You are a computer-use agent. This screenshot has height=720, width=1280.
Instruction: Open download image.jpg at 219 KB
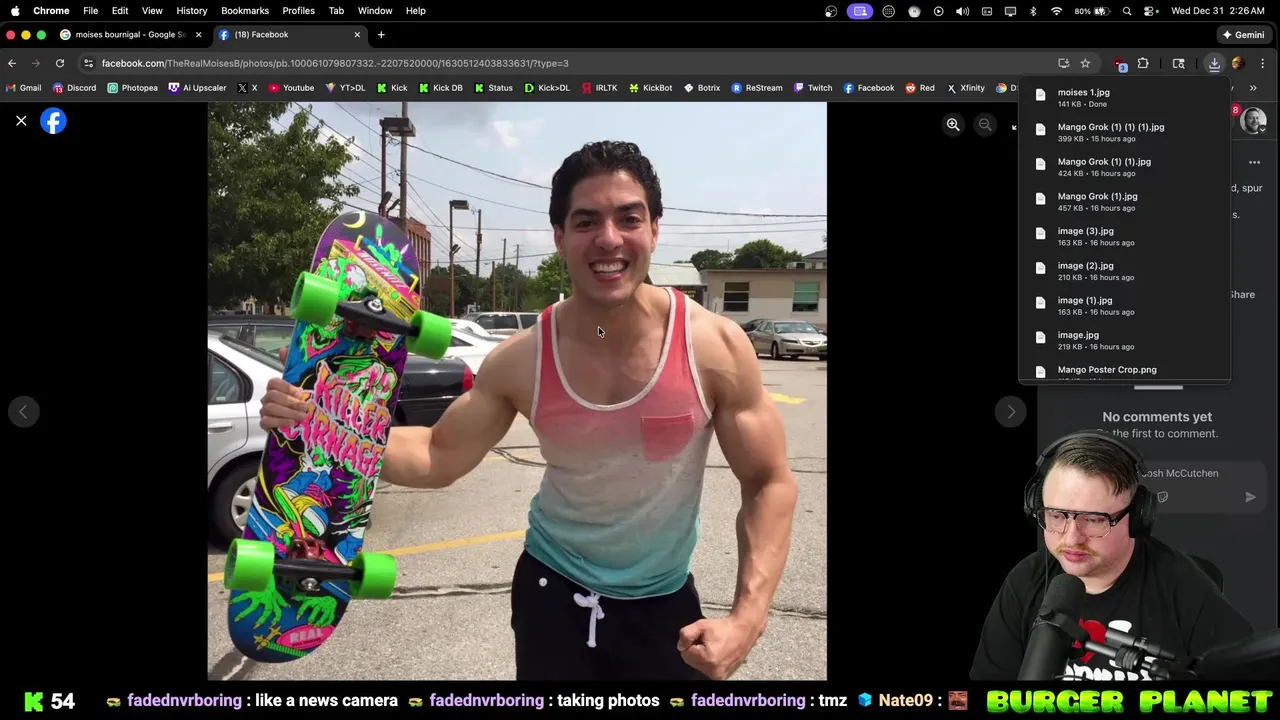click(1124, 341)
